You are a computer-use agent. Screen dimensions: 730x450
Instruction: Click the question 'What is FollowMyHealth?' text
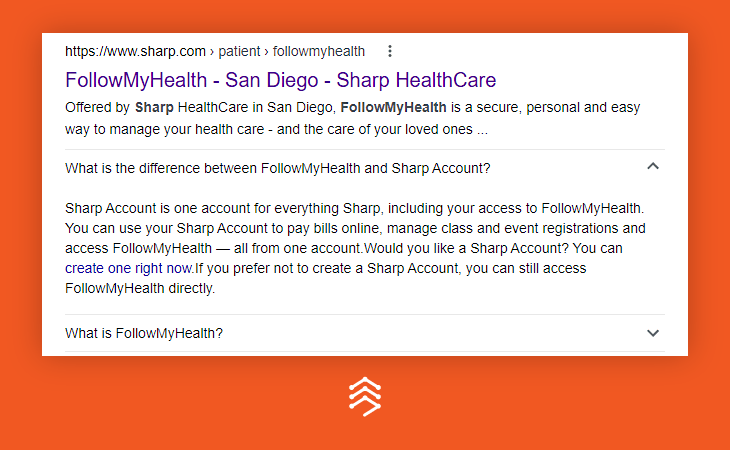pyautogui.click(x=144, y=333)
